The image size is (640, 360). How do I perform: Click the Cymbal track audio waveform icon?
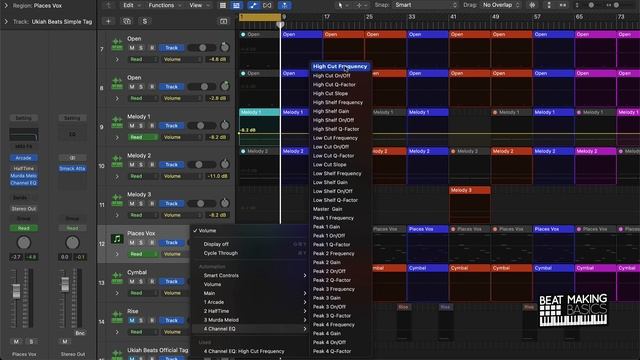(x=117, y=278)
